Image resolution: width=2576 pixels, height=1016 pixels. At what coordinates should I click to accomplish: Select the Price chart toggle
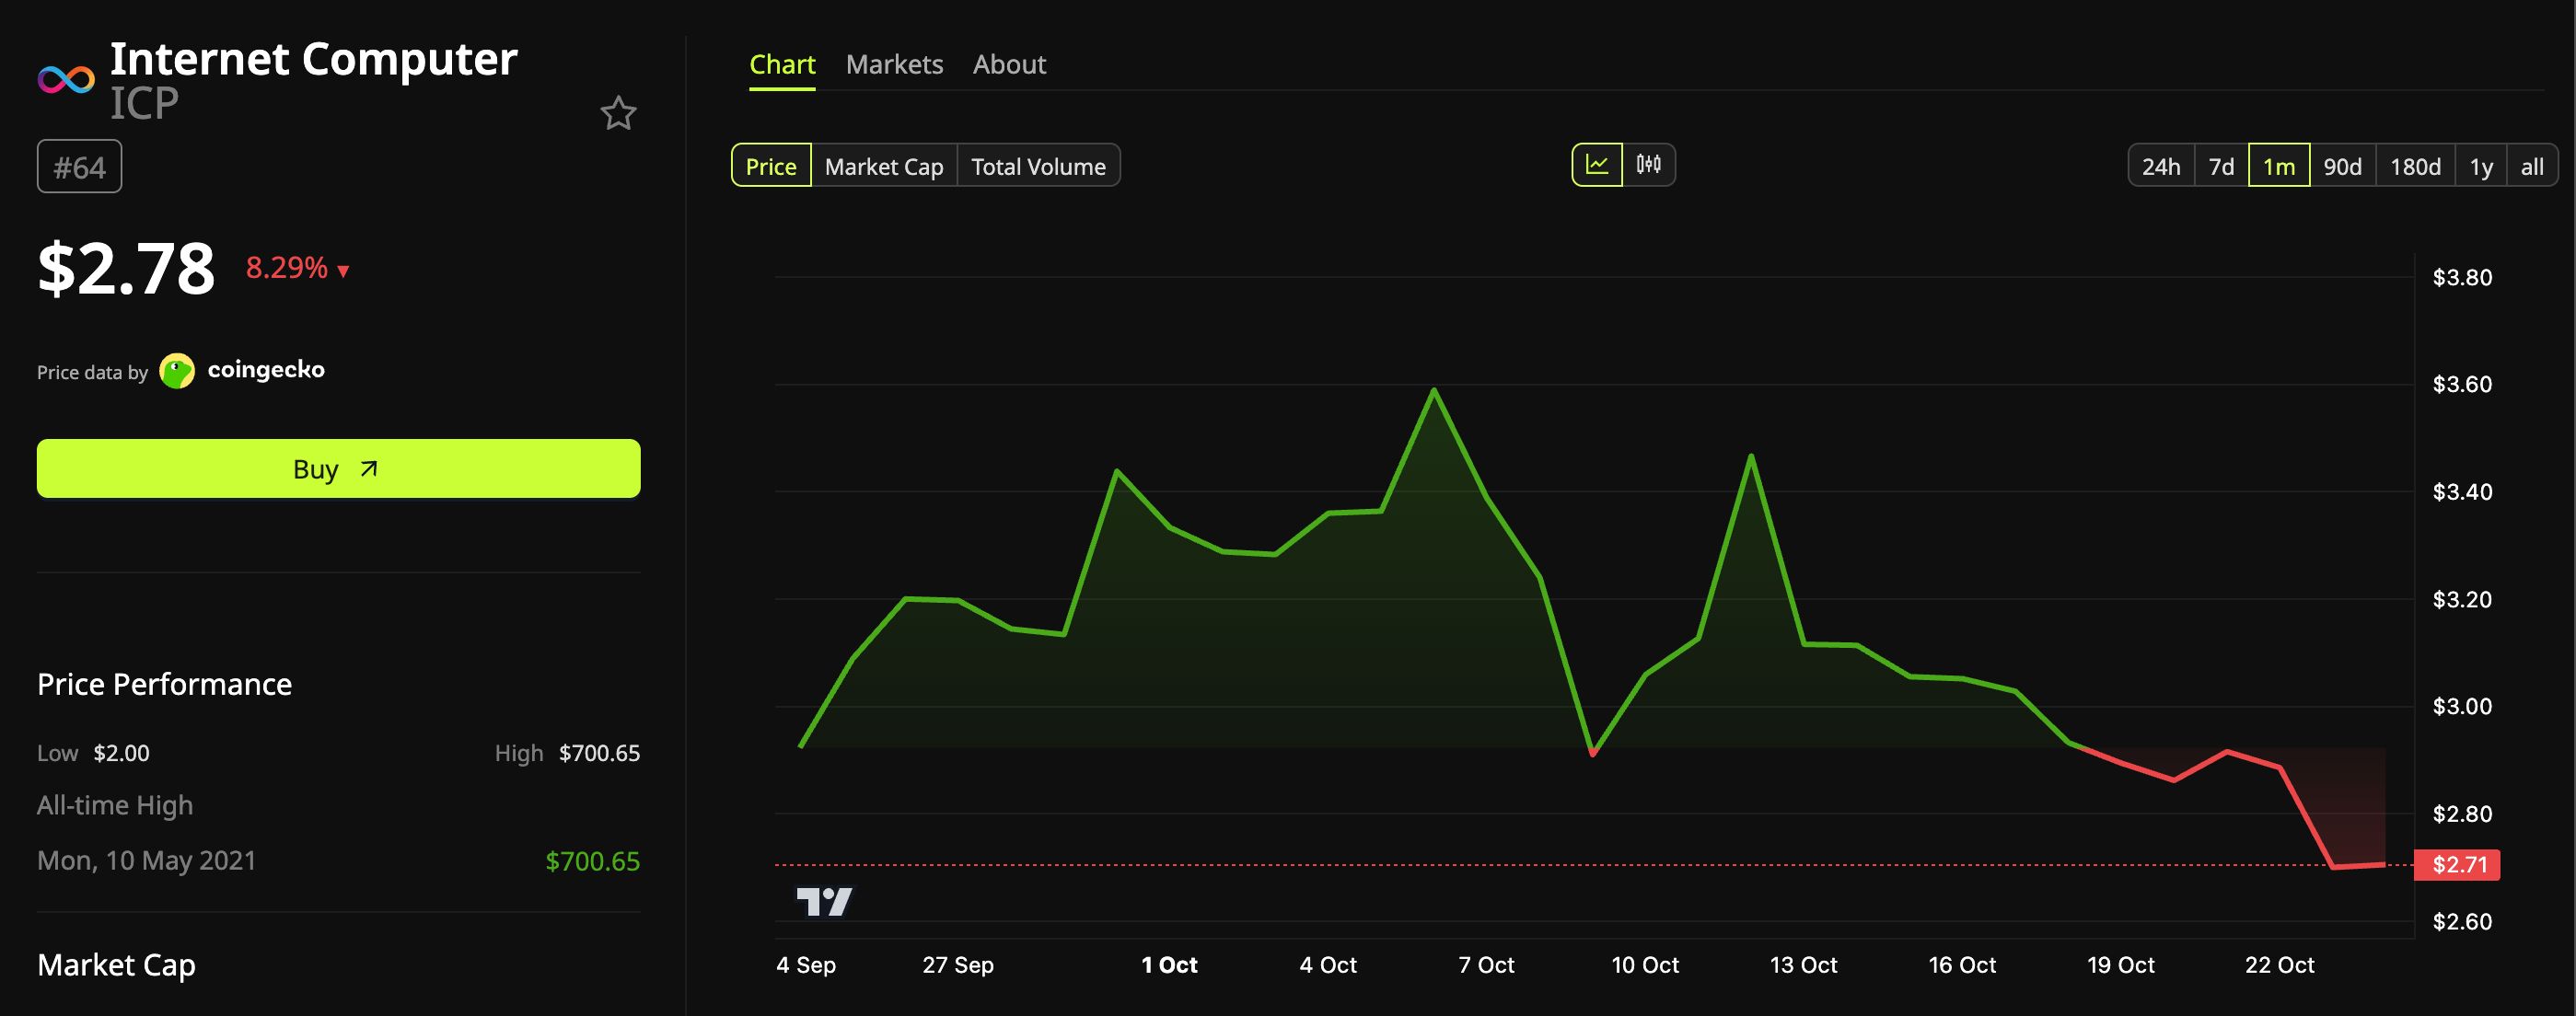click(x=771, y=166)
